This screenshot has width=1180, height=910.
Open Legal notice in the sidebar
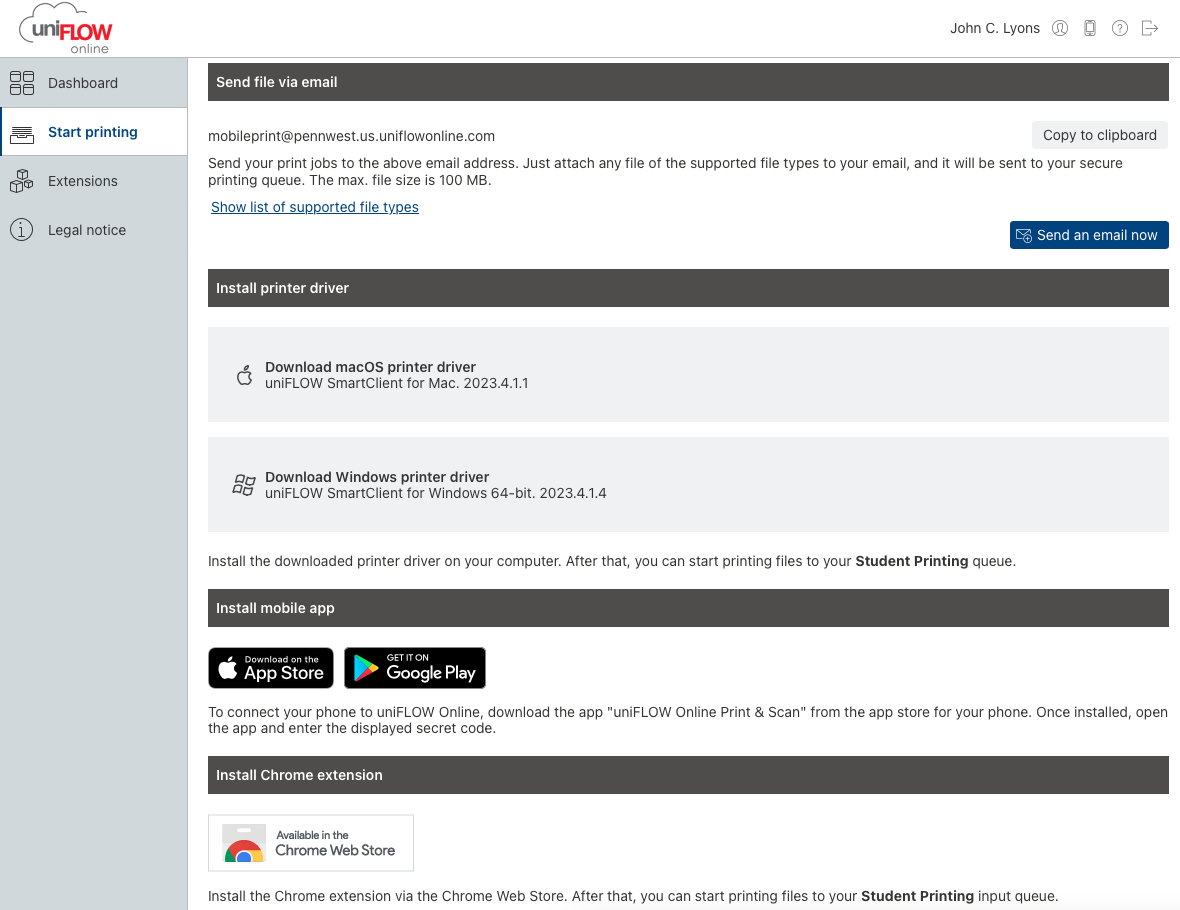[x=93, y=230]
